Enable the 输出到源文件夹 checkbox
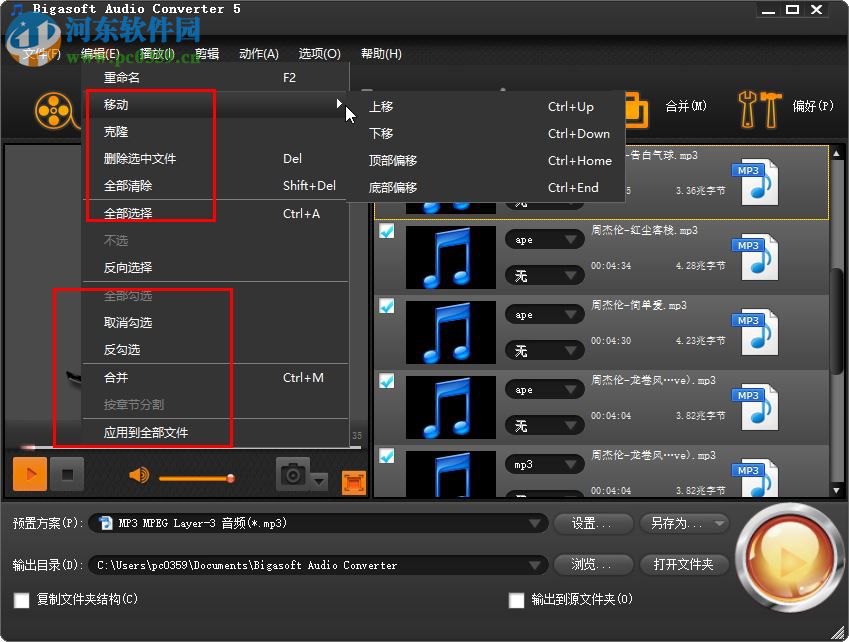This screenshot has width=849, height=642. [x=516, y=600]
